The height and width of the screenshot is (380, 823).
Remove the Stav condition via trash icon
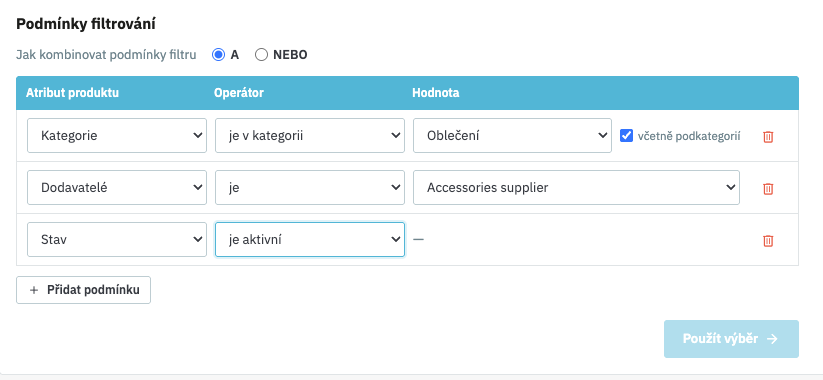[768, 240]
